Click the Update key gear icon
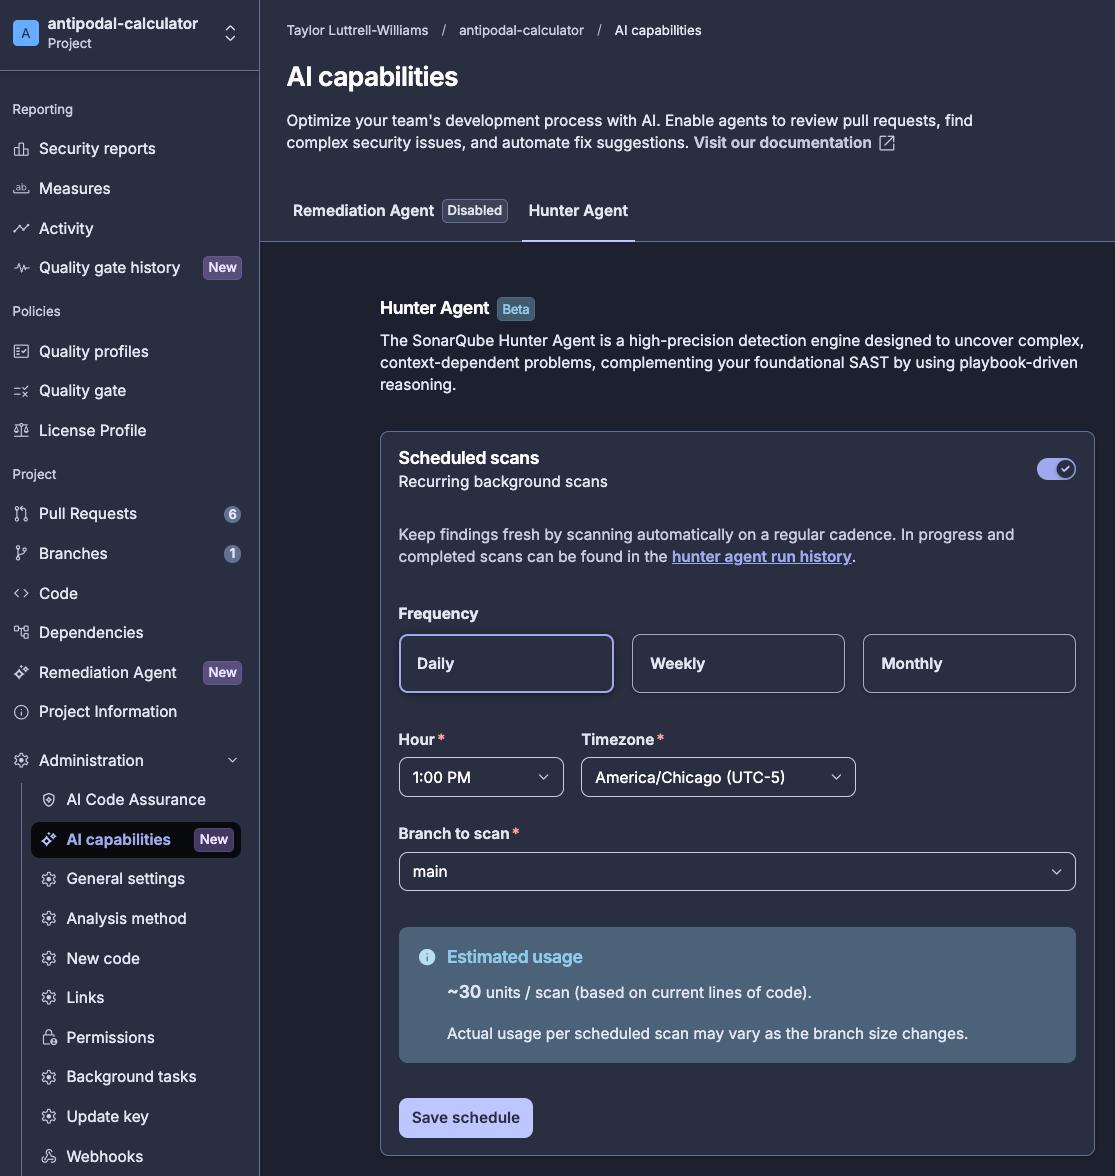This screenshot has height=1176, width=1115. pos(49,1117)
